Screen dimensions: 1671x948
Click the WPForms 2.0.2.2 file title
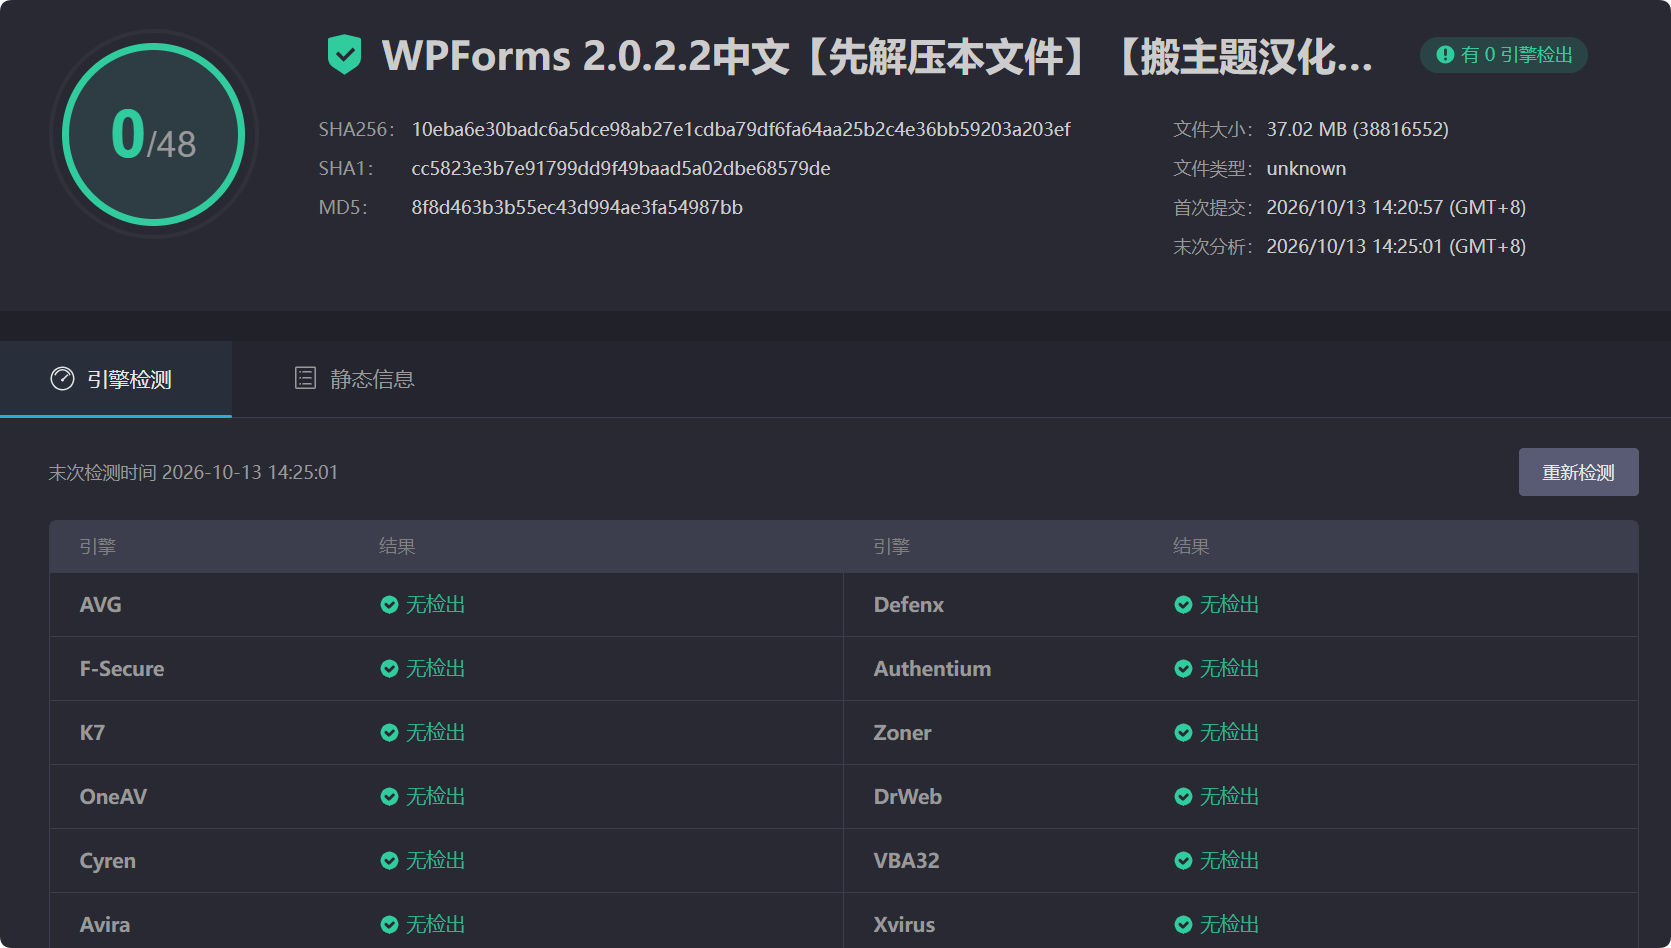click(877, 56)
